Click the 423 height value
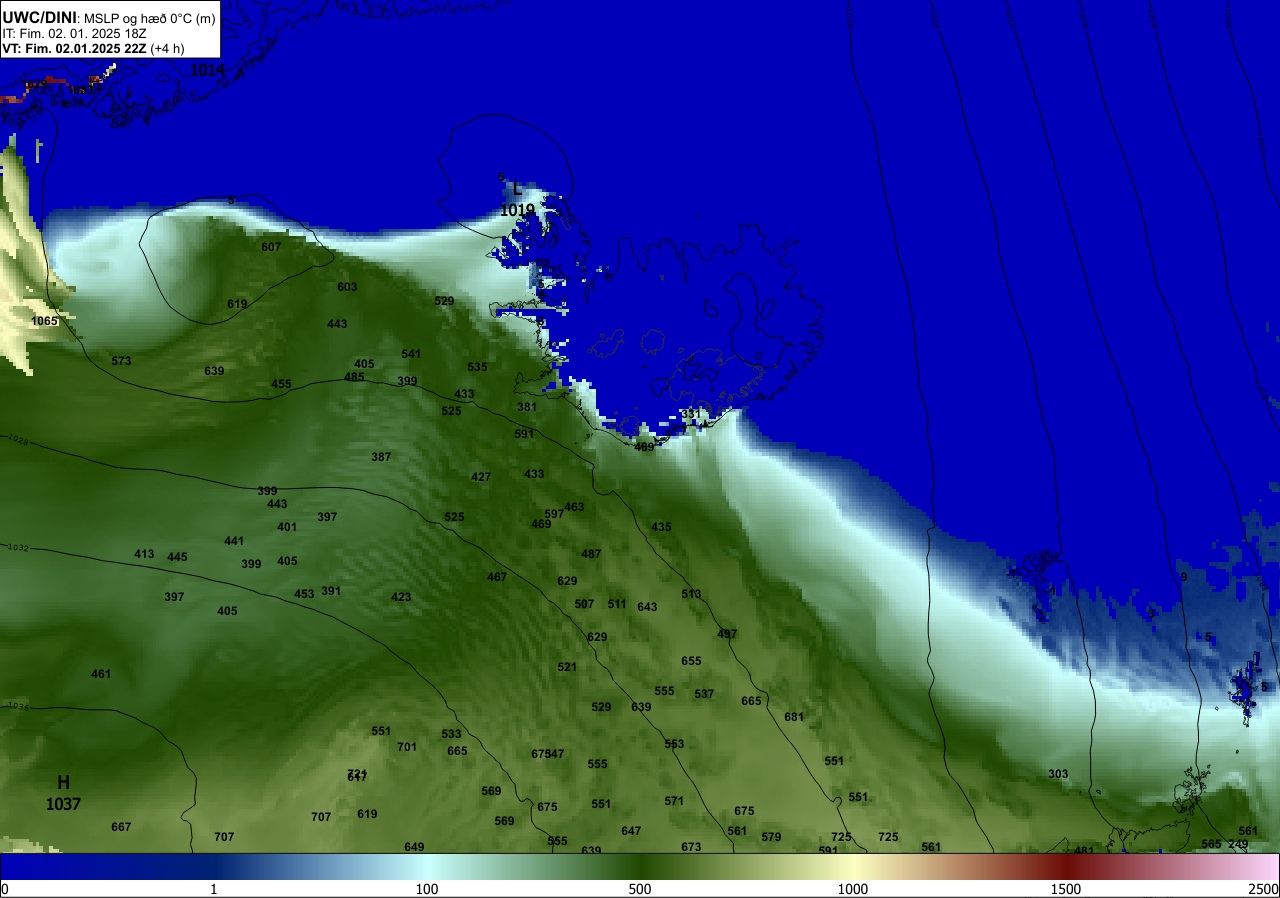Viewport: 1280px width, 898px height. (401, 597)
